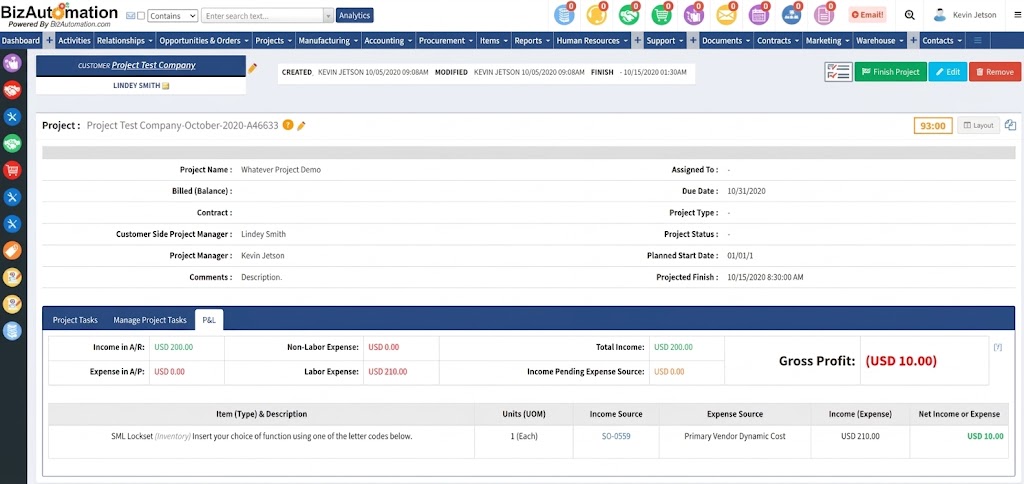Viewport: 1024px width, 484px height.
Task: Click the copy icon right of Layout
Action: pos(1010,125)
